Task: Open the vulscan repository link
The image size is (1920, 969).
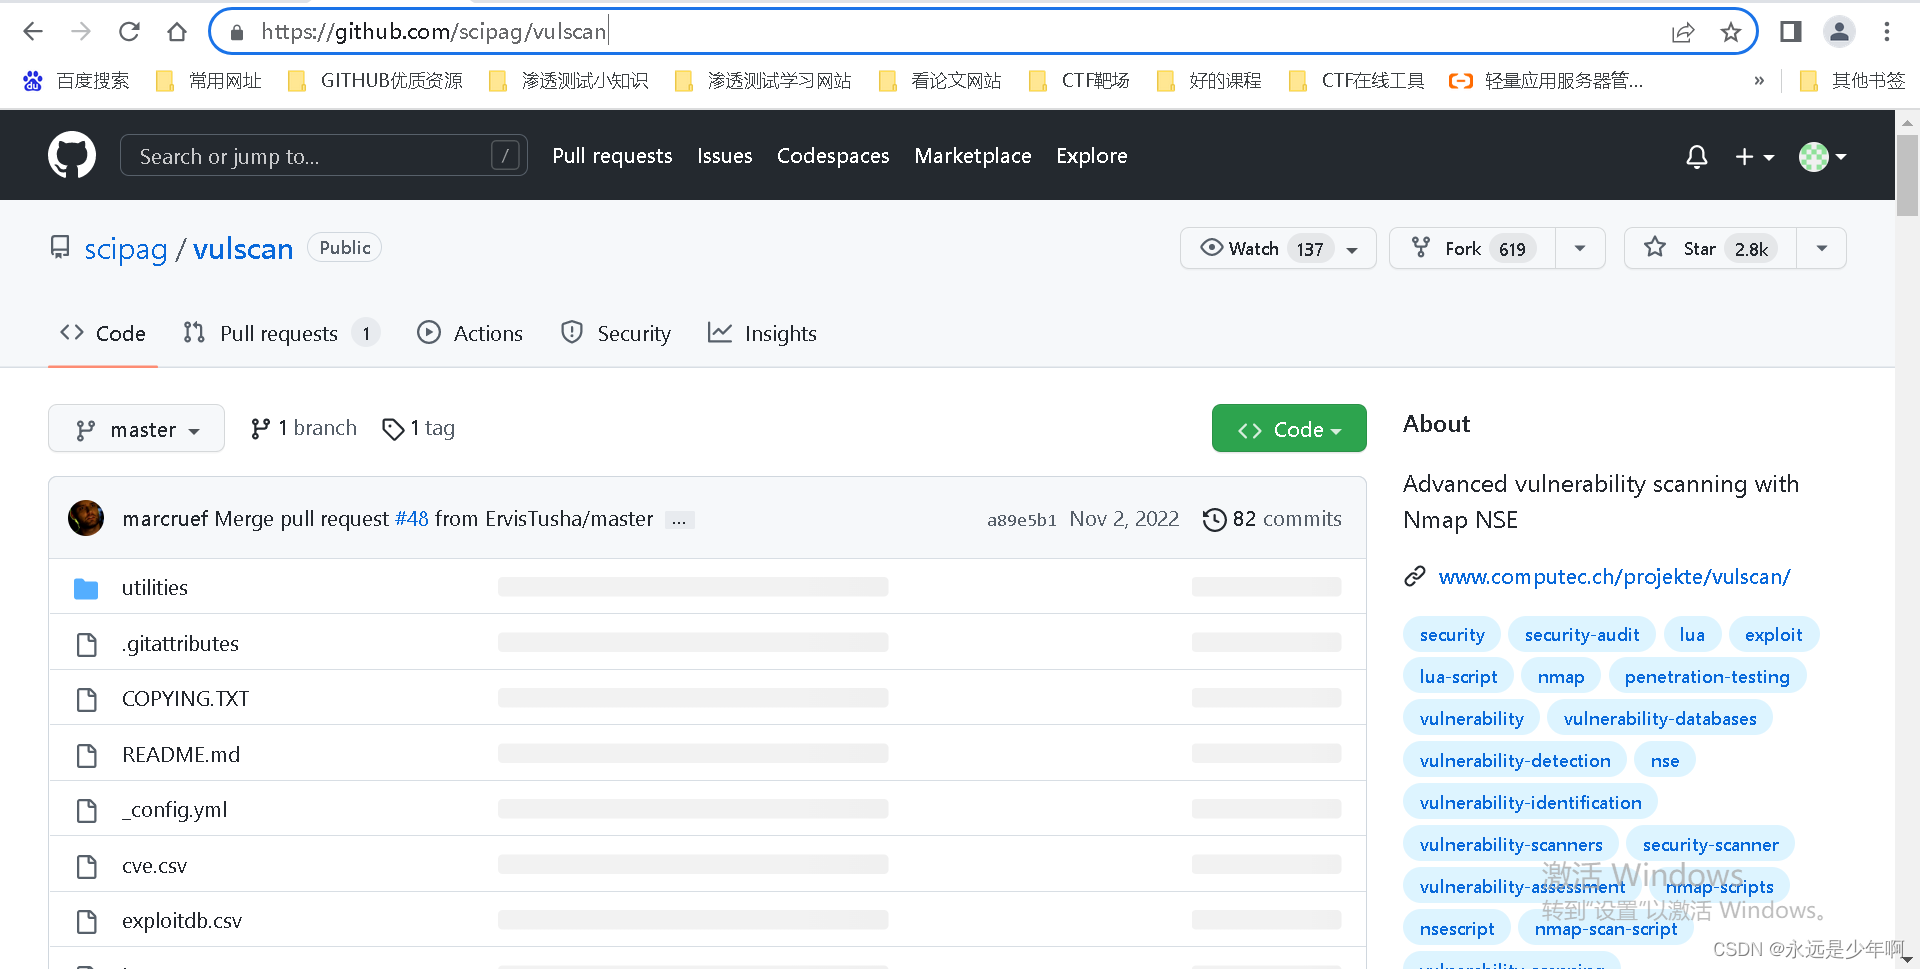Action: (243, 249)
